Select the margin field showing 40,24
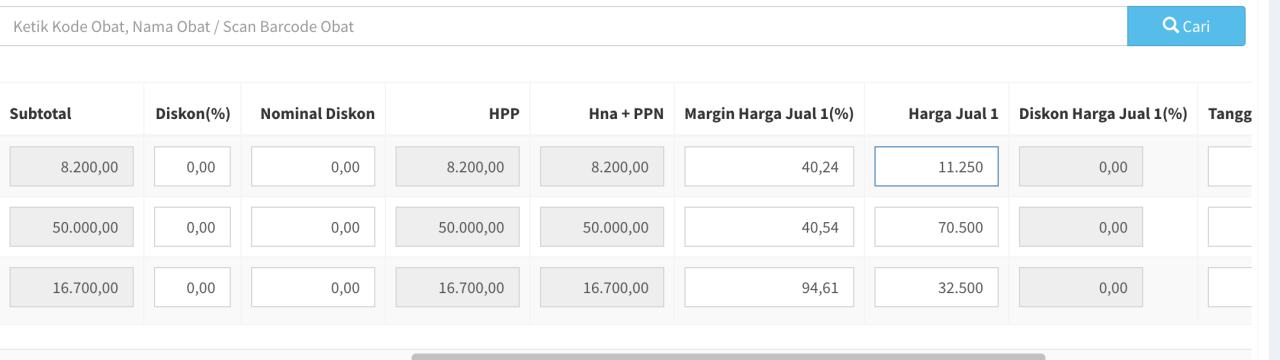The height and width of the screenshot is (360, 1280). 769,167
